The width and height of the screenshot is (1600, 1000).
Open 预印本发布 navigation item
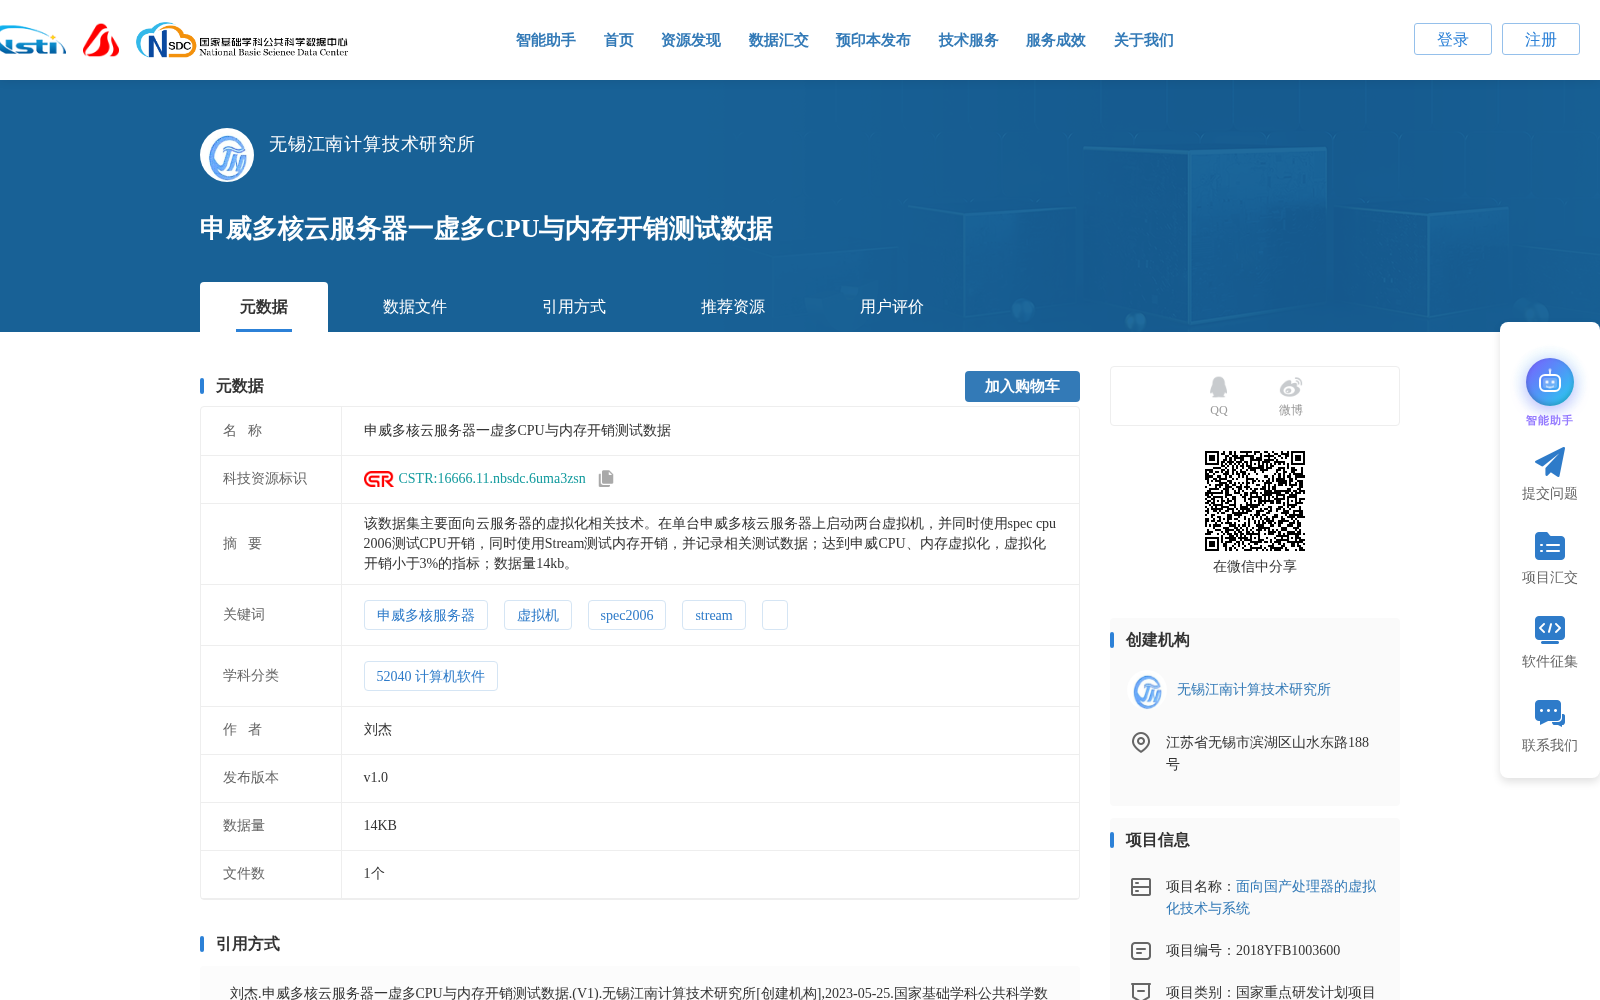873,40
